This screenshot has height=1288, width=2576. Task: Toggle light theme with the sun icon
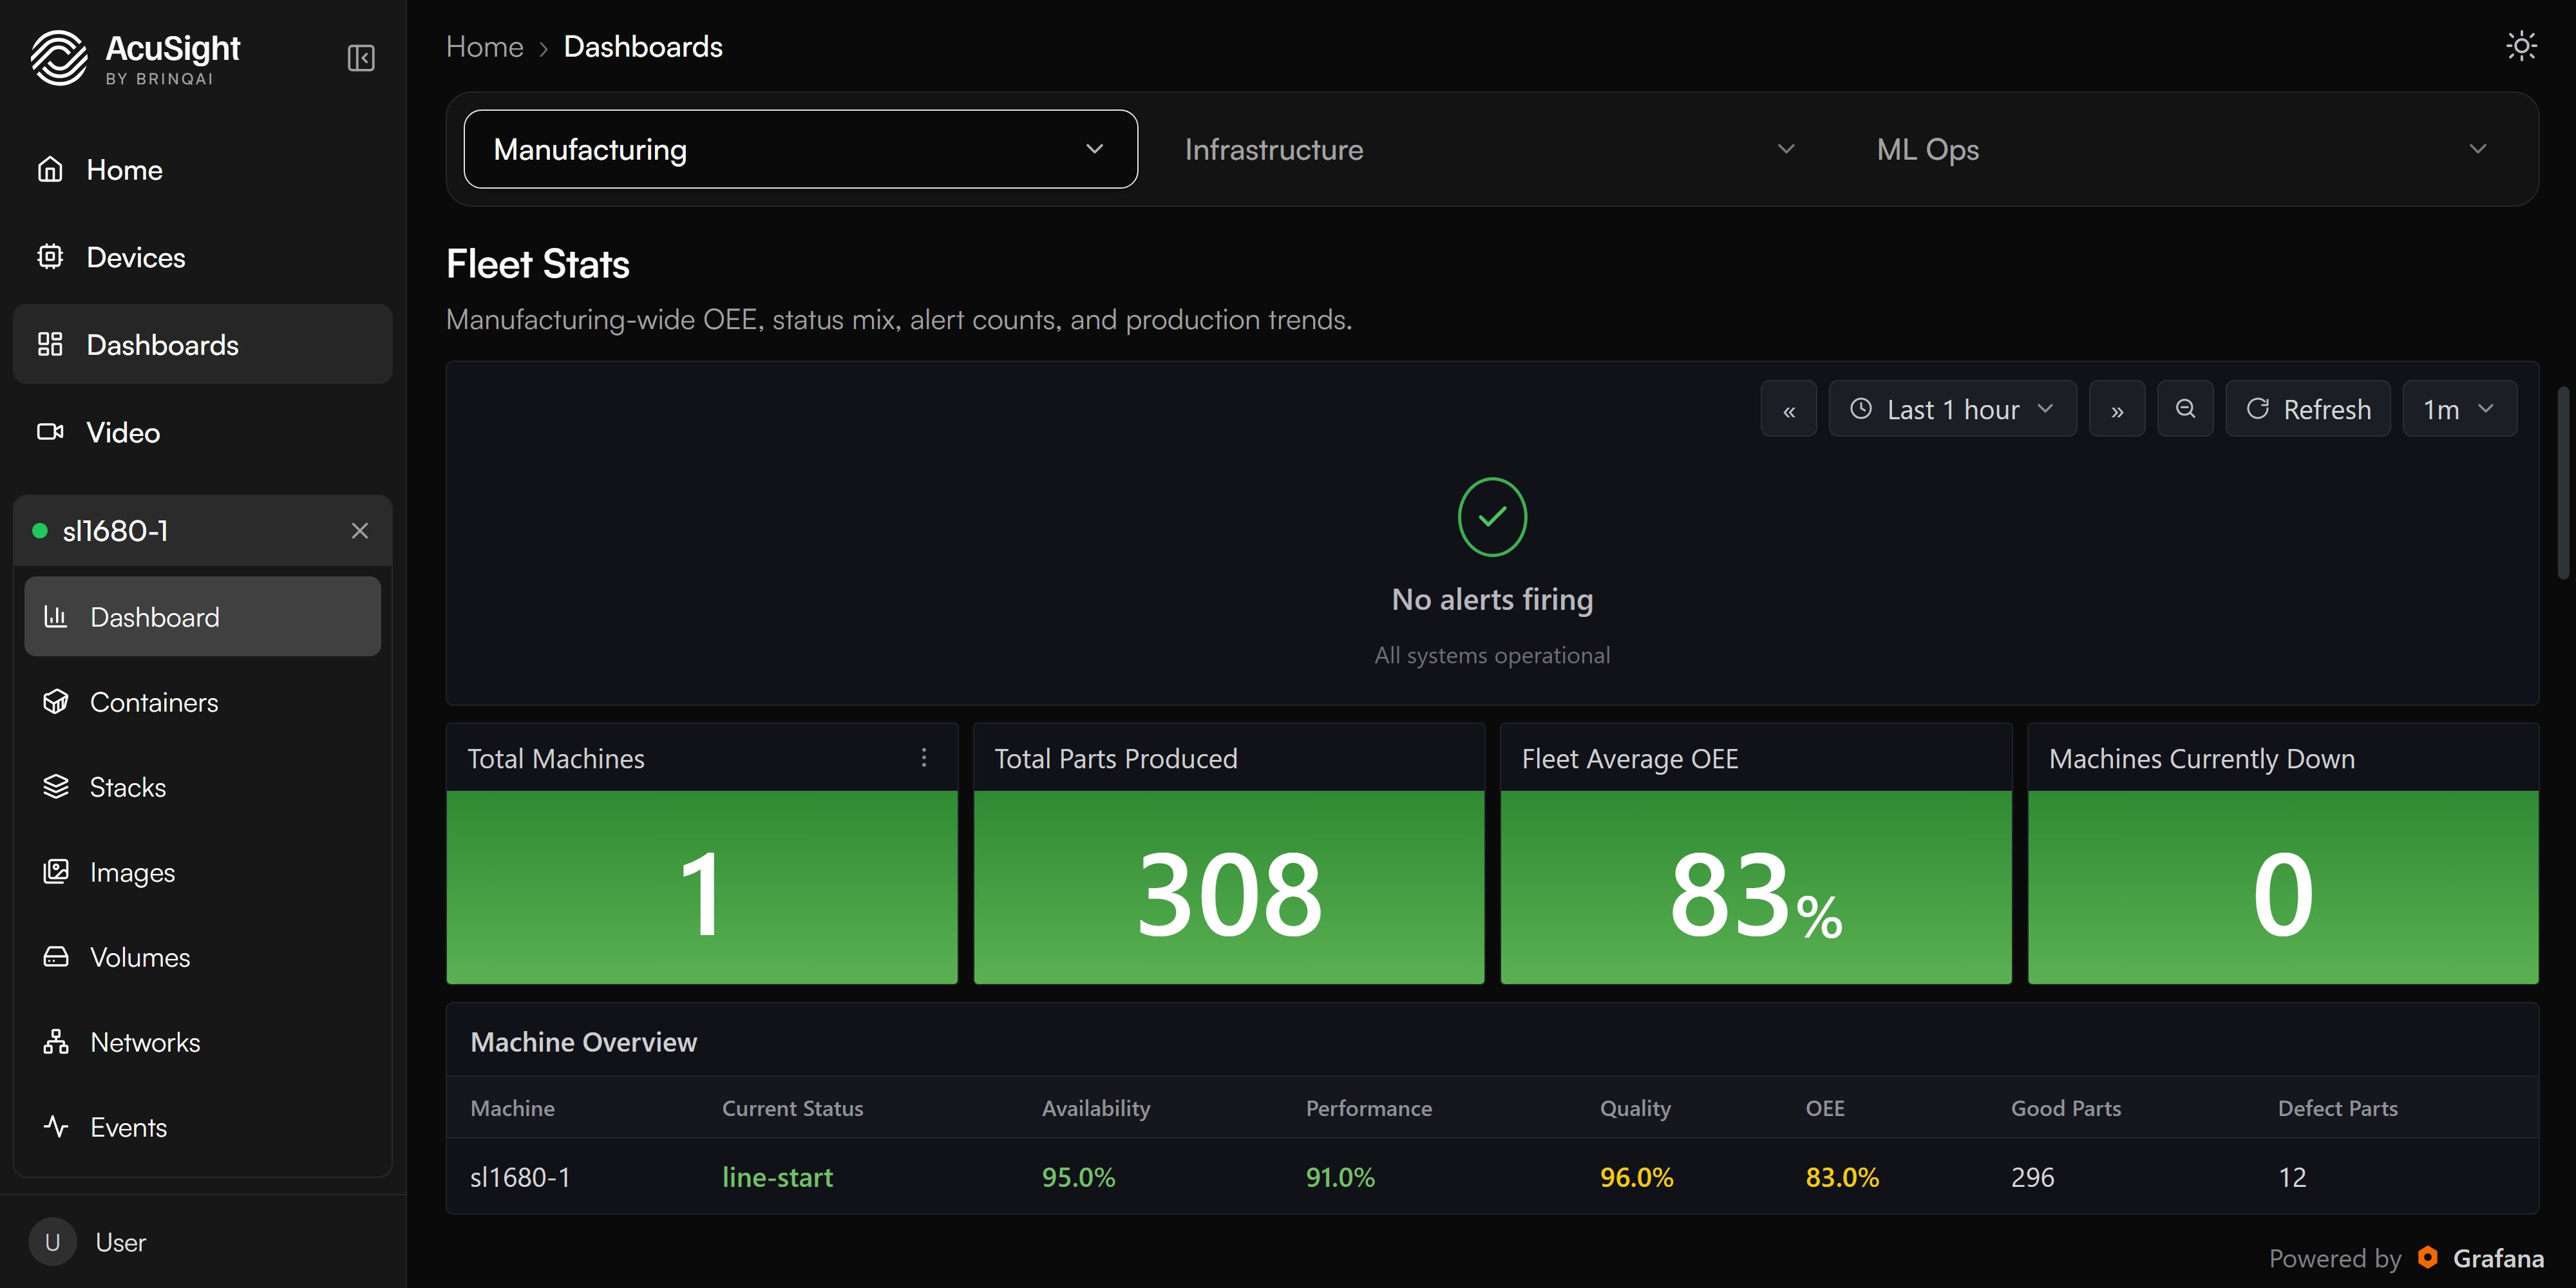click(2521, 46)
